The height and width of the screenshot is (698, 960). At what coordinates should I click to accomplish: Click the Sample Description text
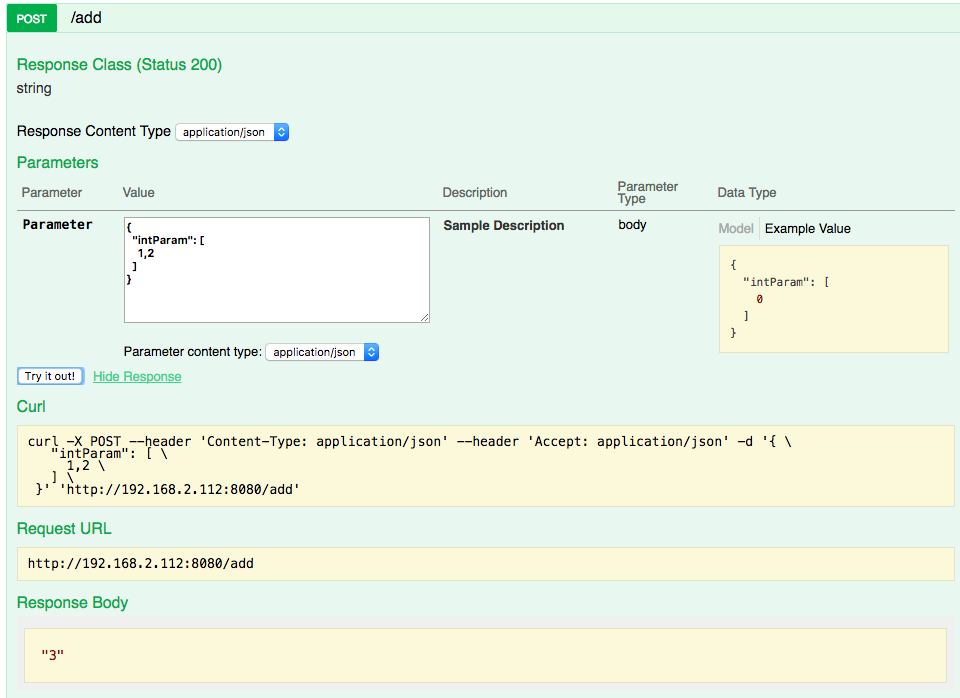tap(504, 226)
